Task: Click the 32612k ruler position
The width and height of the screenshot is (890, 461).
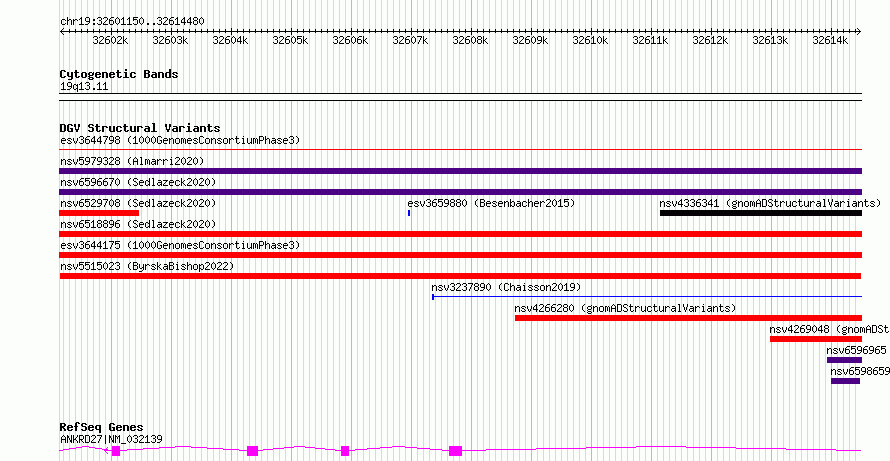Action: pyautogui.click(x=711, y=40)
